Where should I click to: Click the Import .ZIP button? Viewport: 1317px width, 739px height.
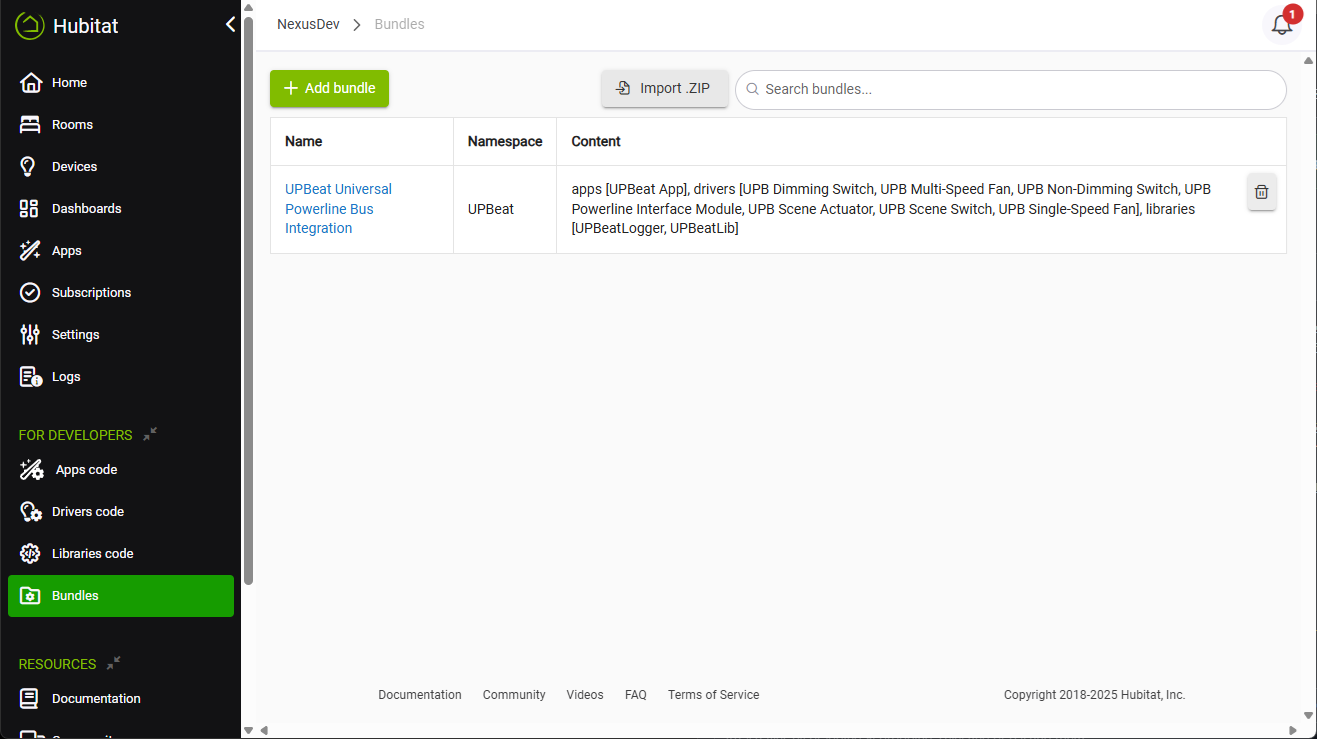[664, 88]
